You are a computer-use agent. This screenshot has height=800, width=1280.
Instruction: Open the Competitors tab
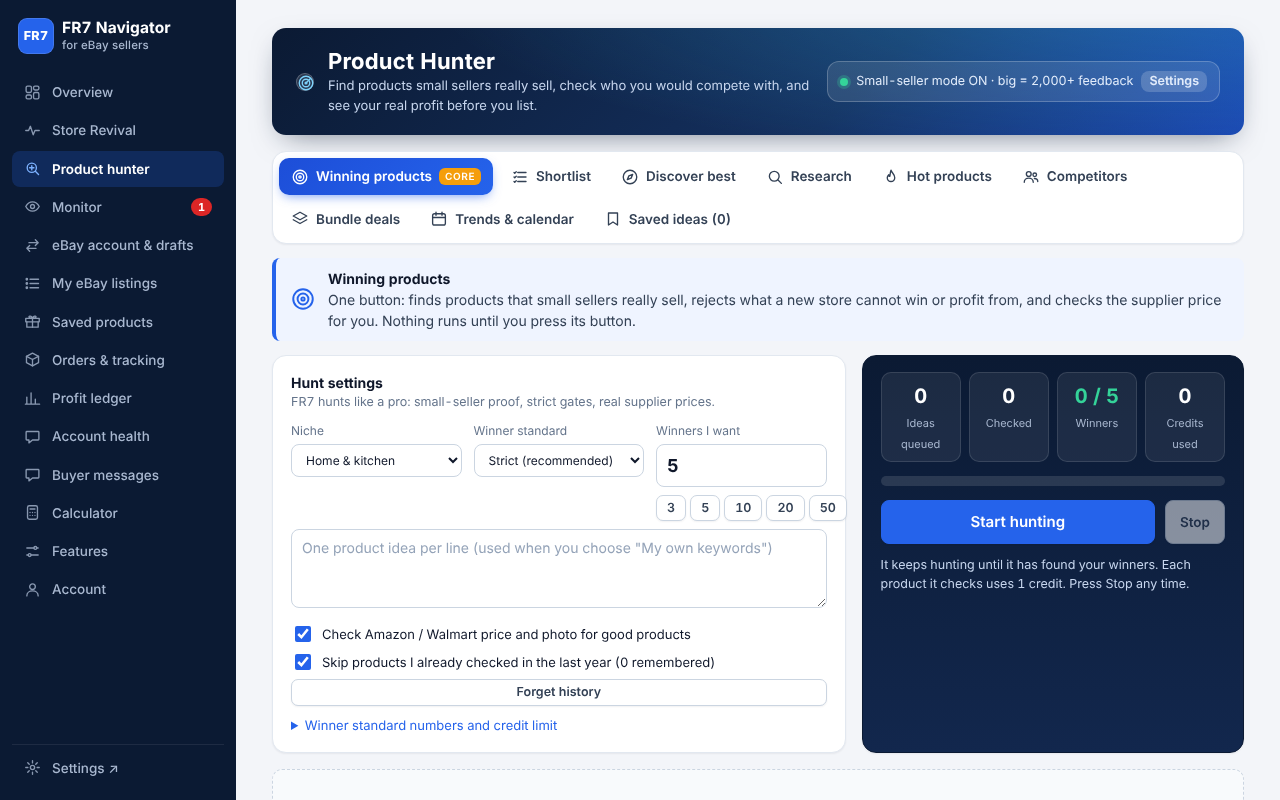(x=1075, y=176)
